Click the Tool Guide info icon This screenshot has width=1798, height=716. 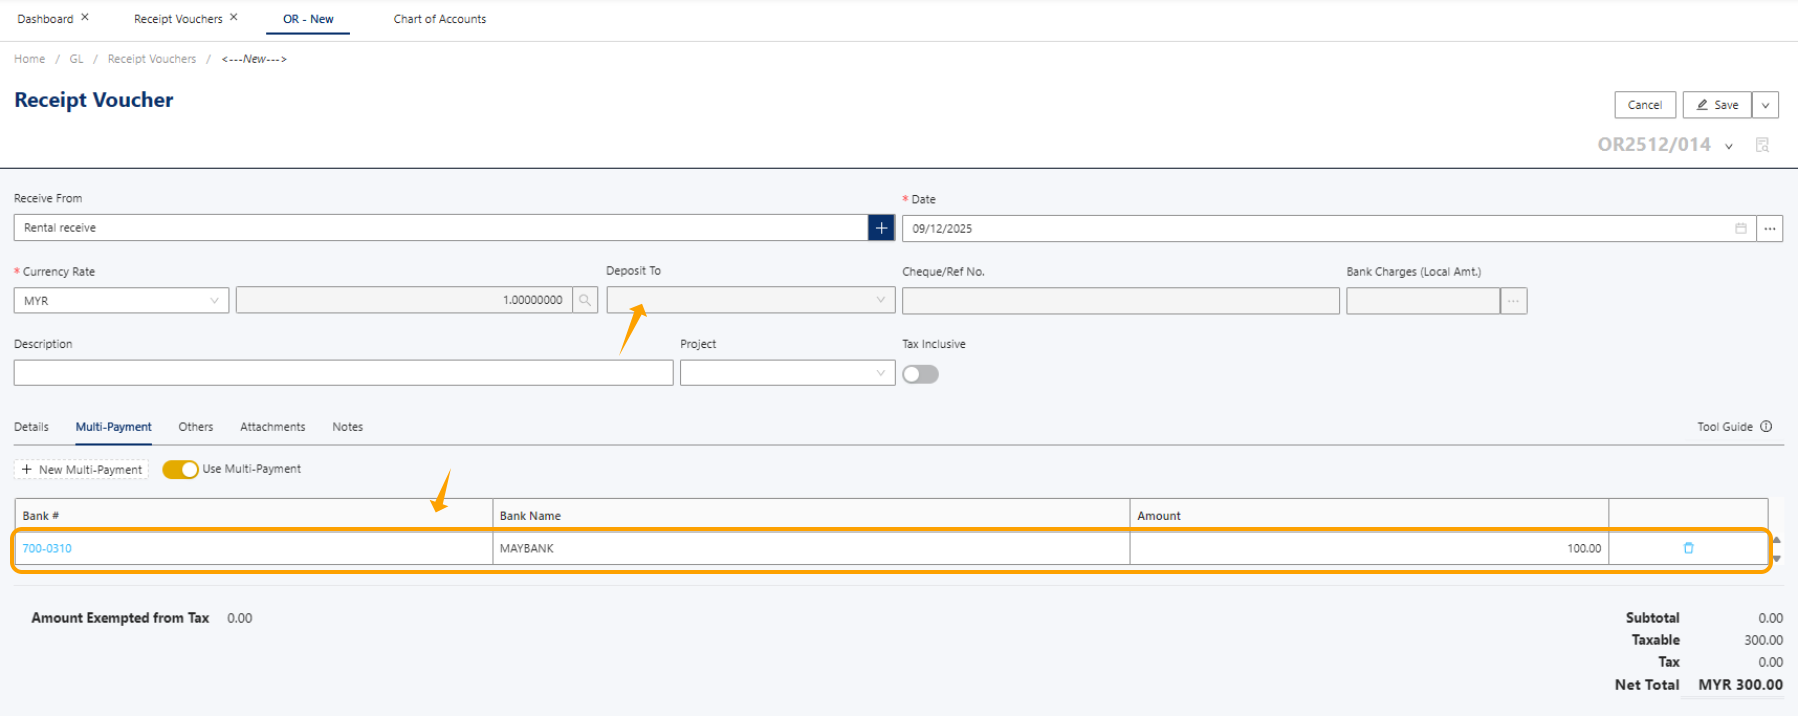click(1766, 426)
